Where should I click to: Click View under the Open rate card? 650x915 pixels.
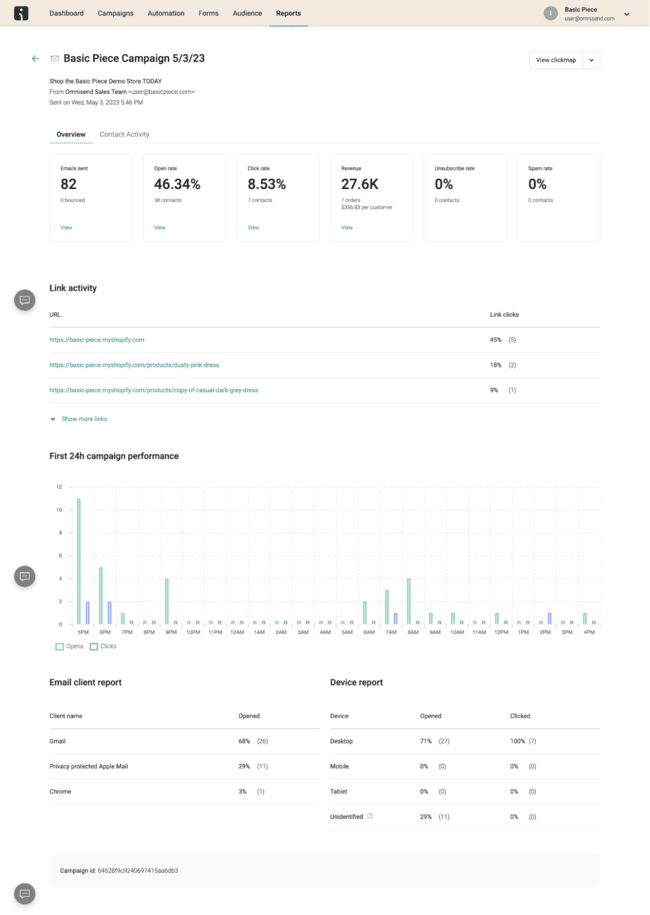pyautogui.click(x=160, y=227)
